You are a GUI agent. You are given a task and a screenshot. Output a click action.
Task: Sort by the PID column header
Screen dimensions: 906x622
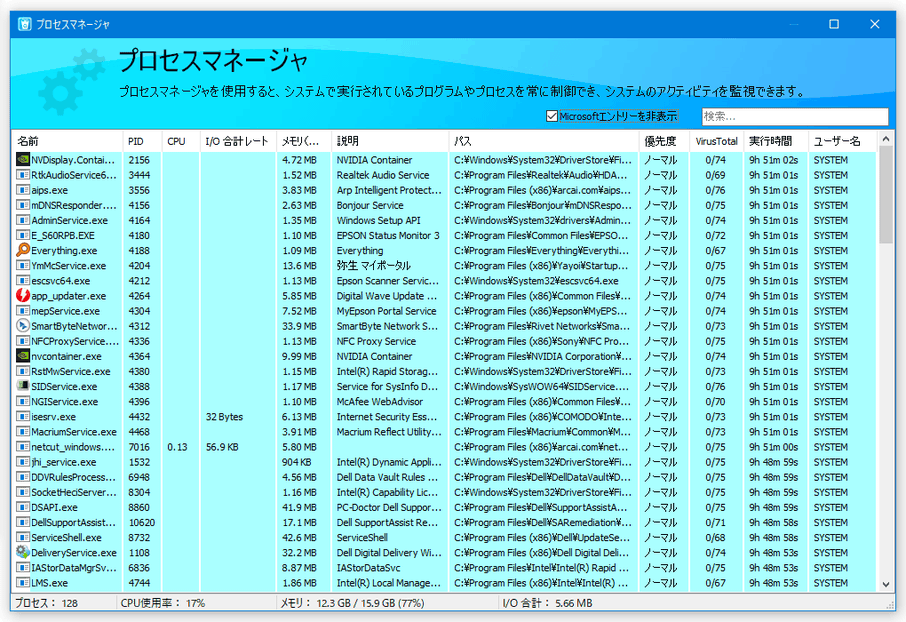coord(142,141)
